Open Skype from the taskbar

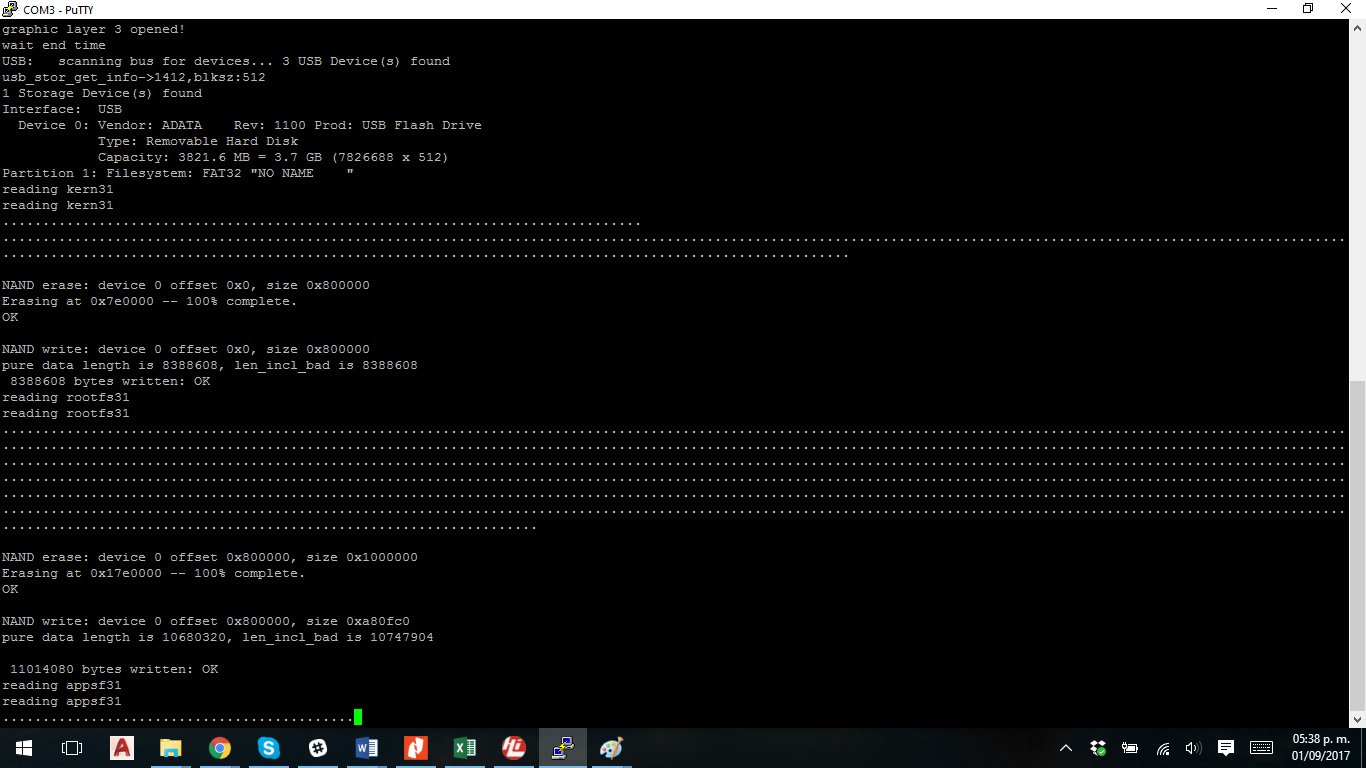(268, 748)
